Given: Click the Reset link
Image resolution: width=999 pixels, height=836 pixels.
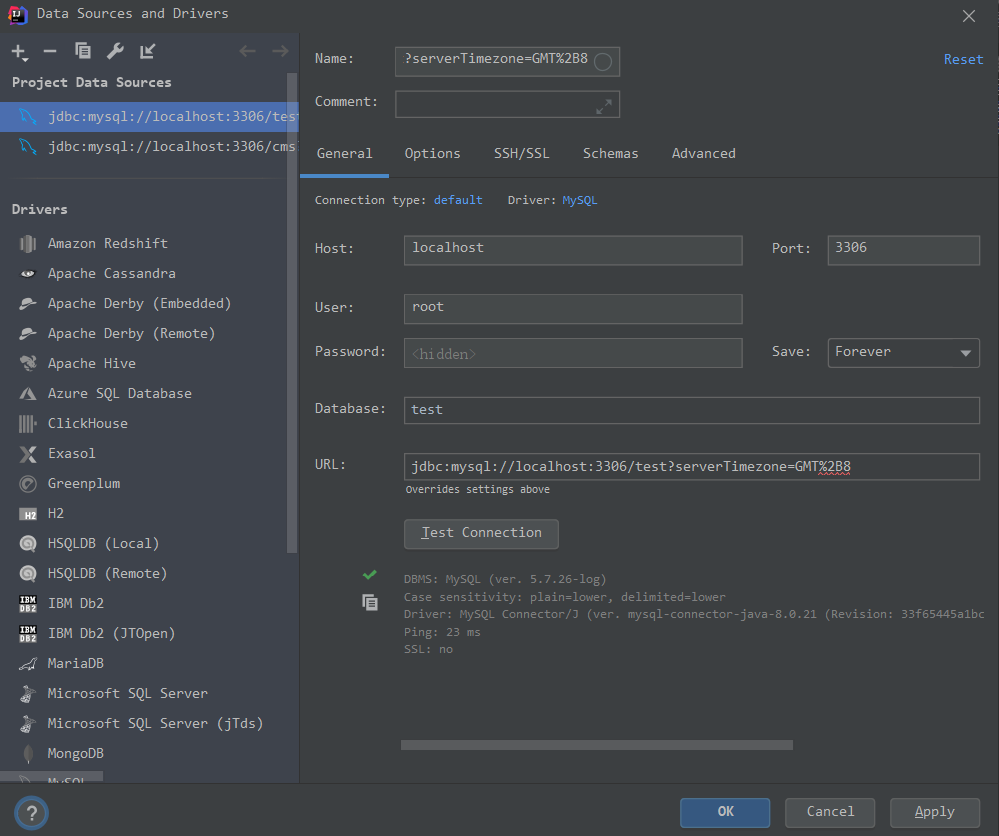Looking at the screenshot, I should tap(963, 60).
